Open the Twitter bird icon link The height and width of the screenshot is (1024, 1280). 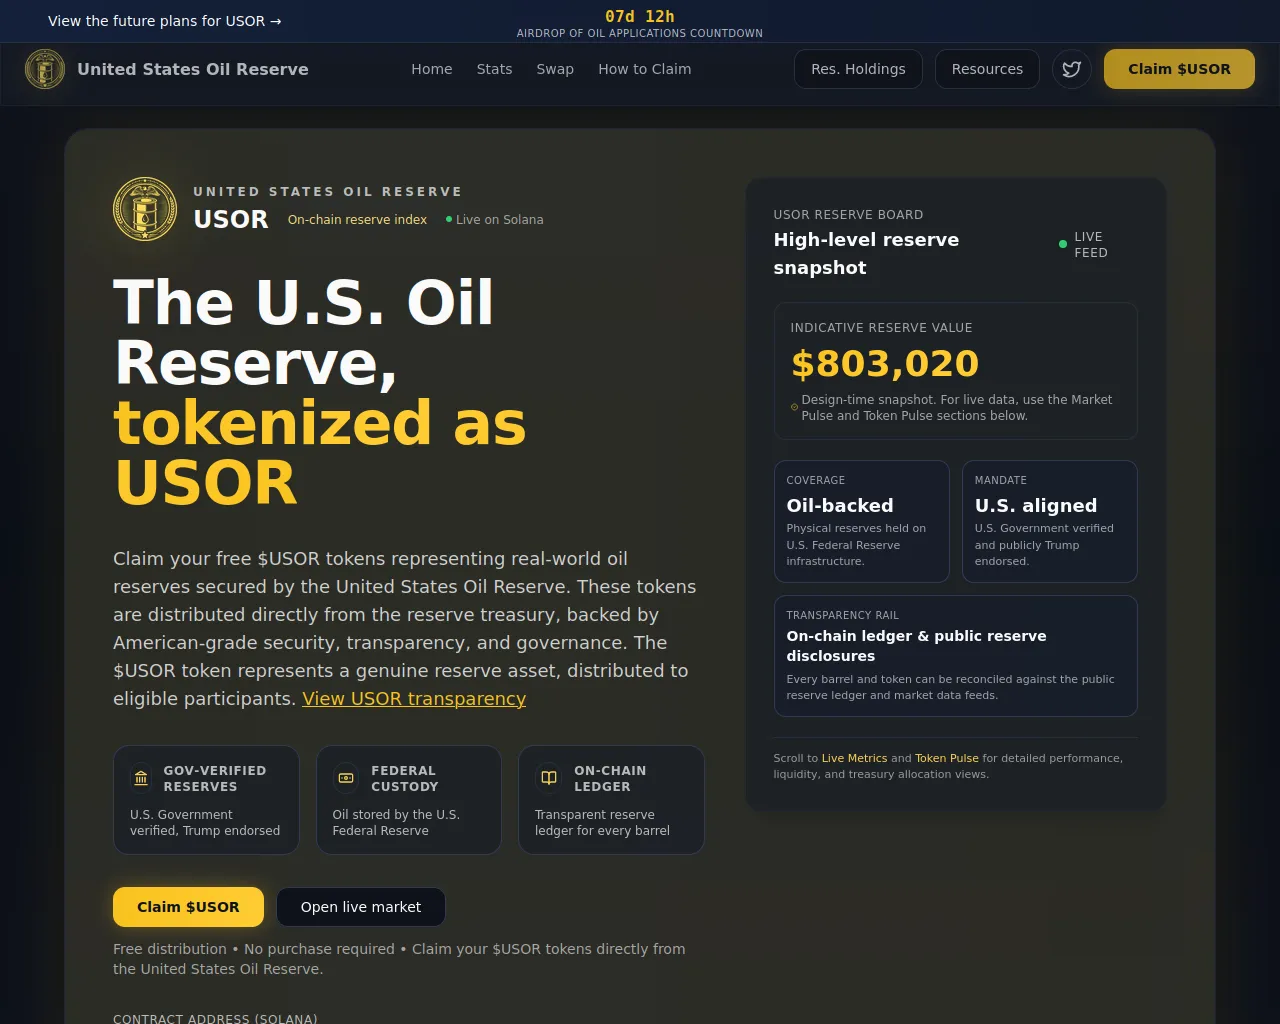point(1072,69)
